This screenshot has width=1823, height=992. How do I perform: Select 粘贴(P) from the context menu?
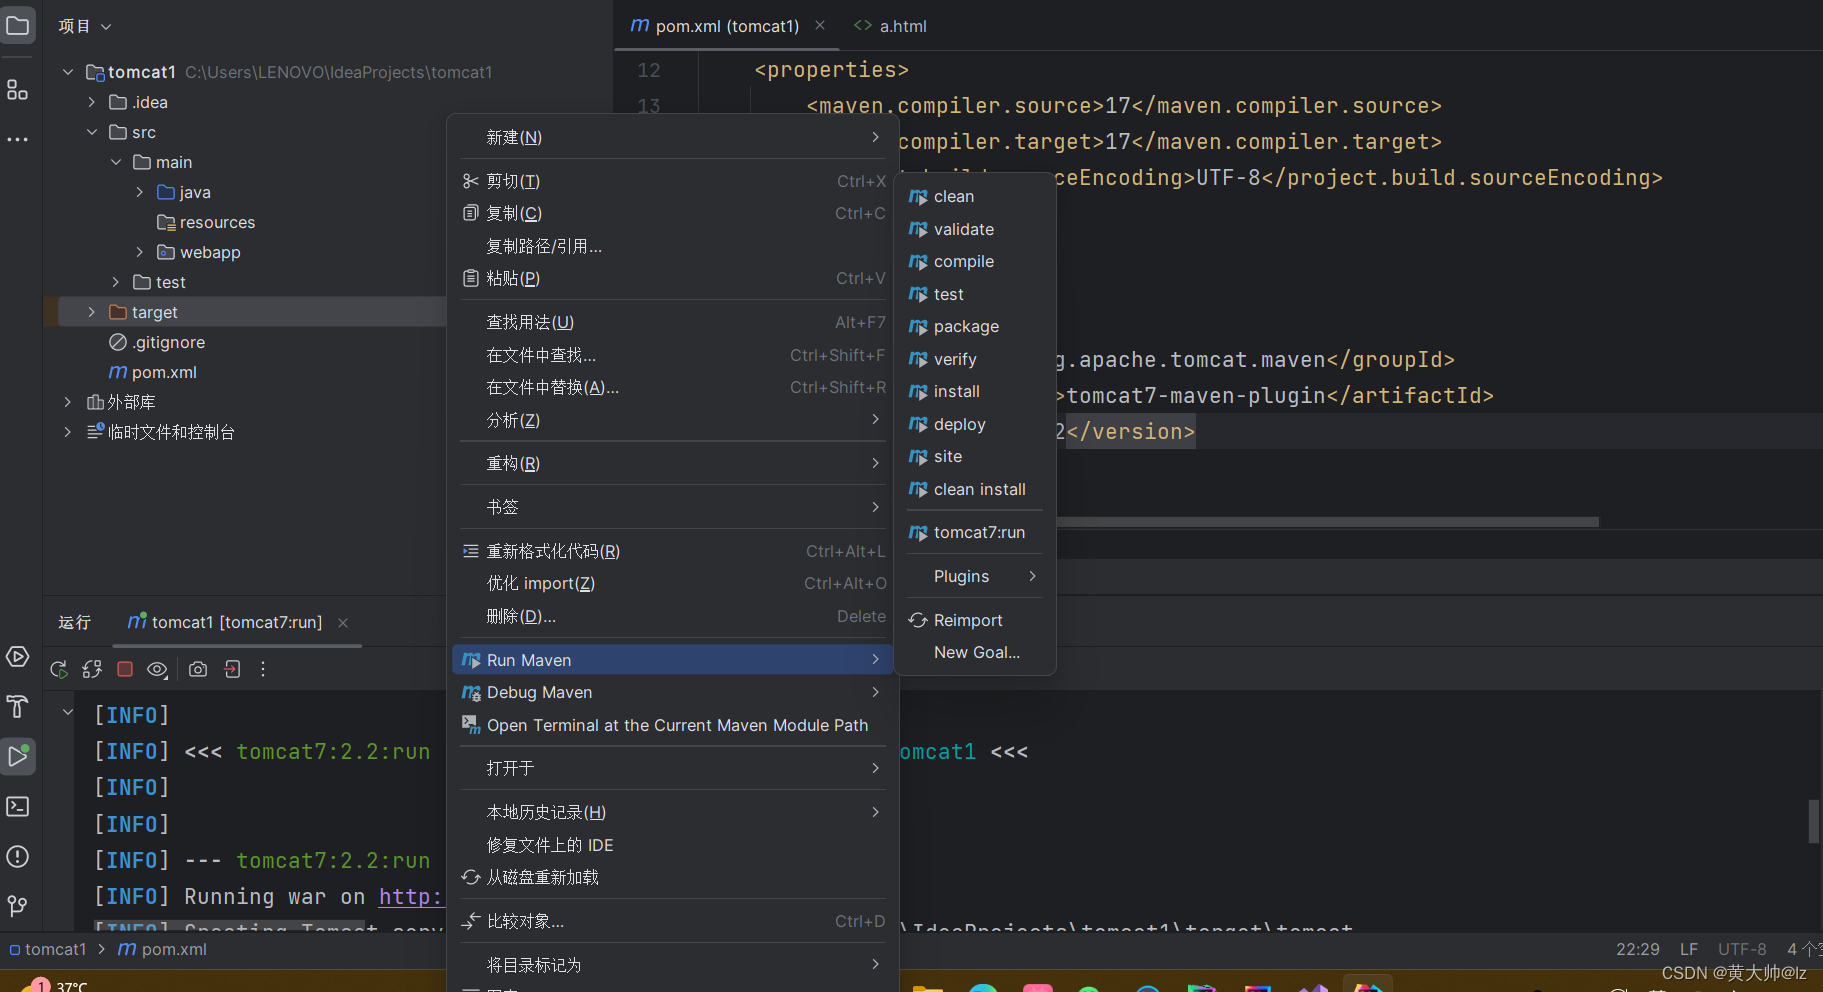673,278
